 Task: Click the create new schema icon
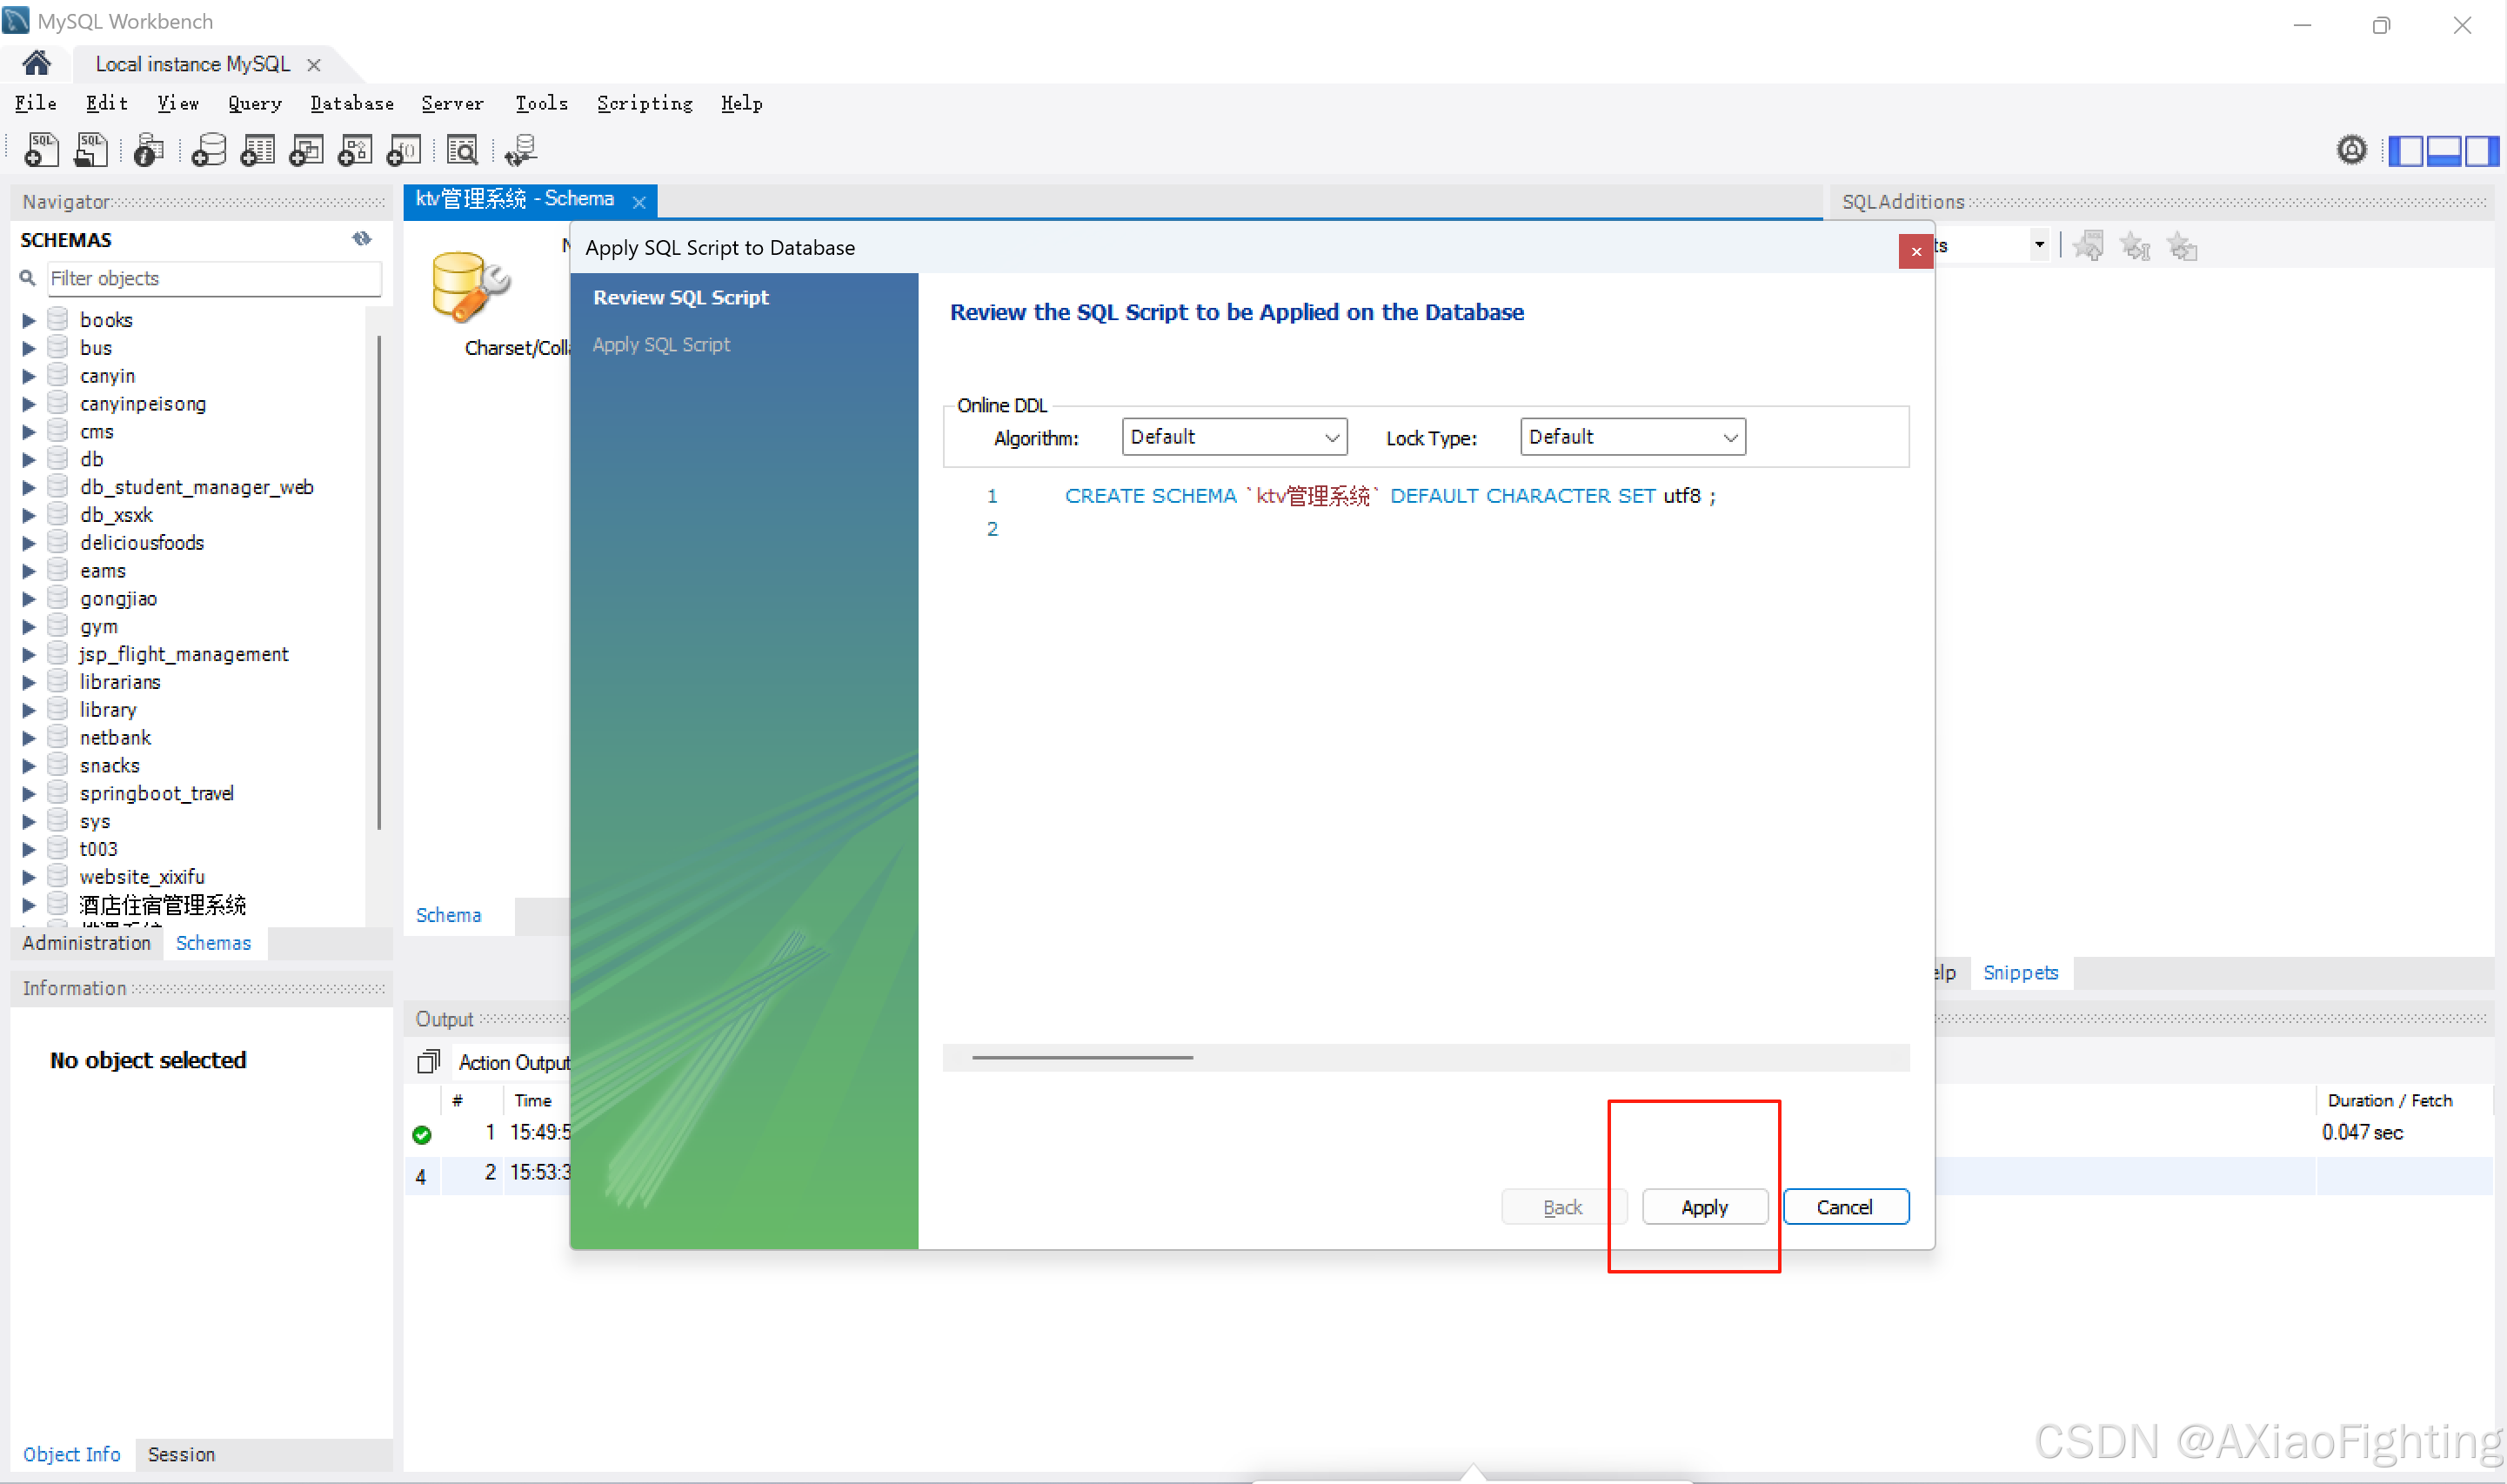tap(208, 150)
